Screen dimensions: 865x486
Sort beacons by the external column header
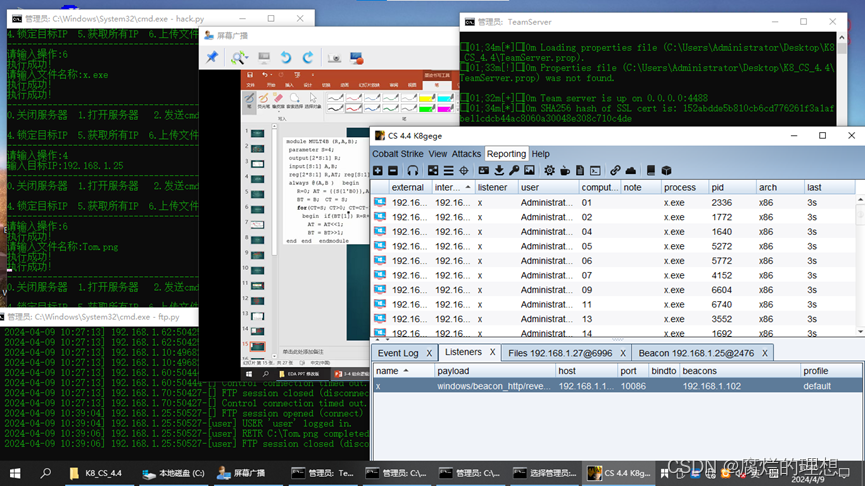click(x=410, y=188)
